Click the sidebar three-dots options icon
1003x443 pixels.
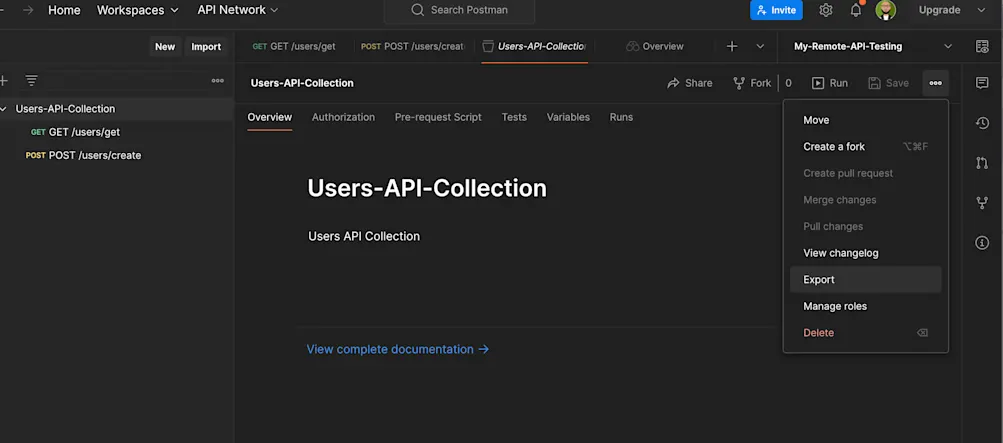[217, 81]
